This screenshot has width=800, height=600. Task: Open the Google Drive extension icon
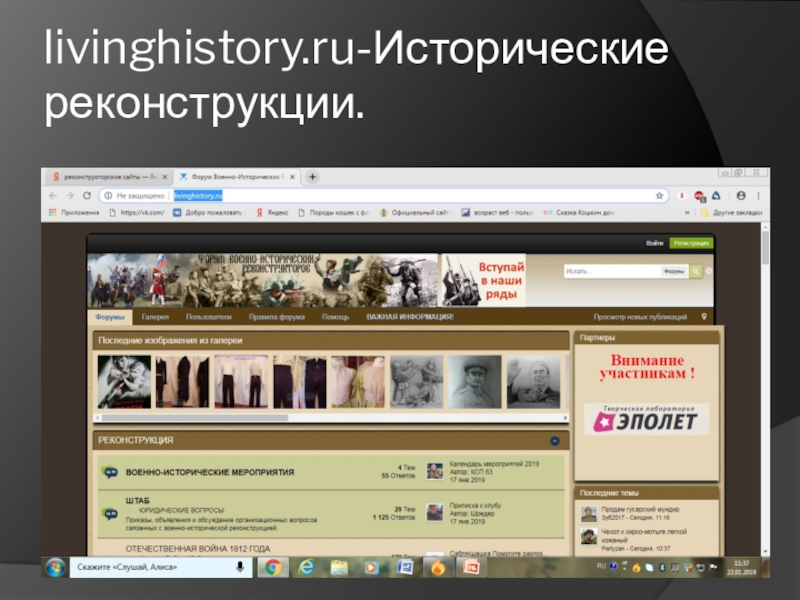716,195
